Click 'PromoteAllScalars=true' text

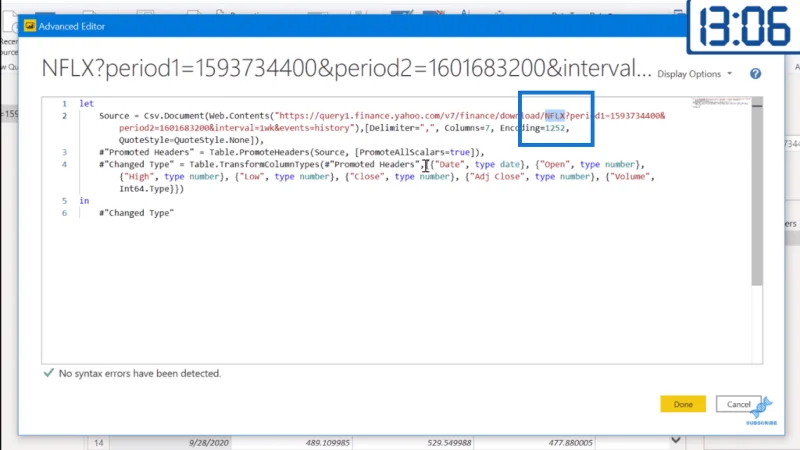414,152
